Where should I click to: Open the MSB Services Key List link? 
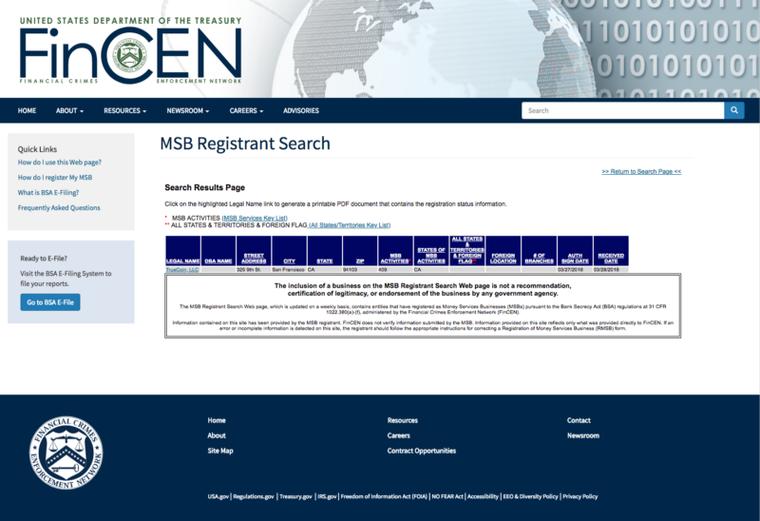pos(254,218)
